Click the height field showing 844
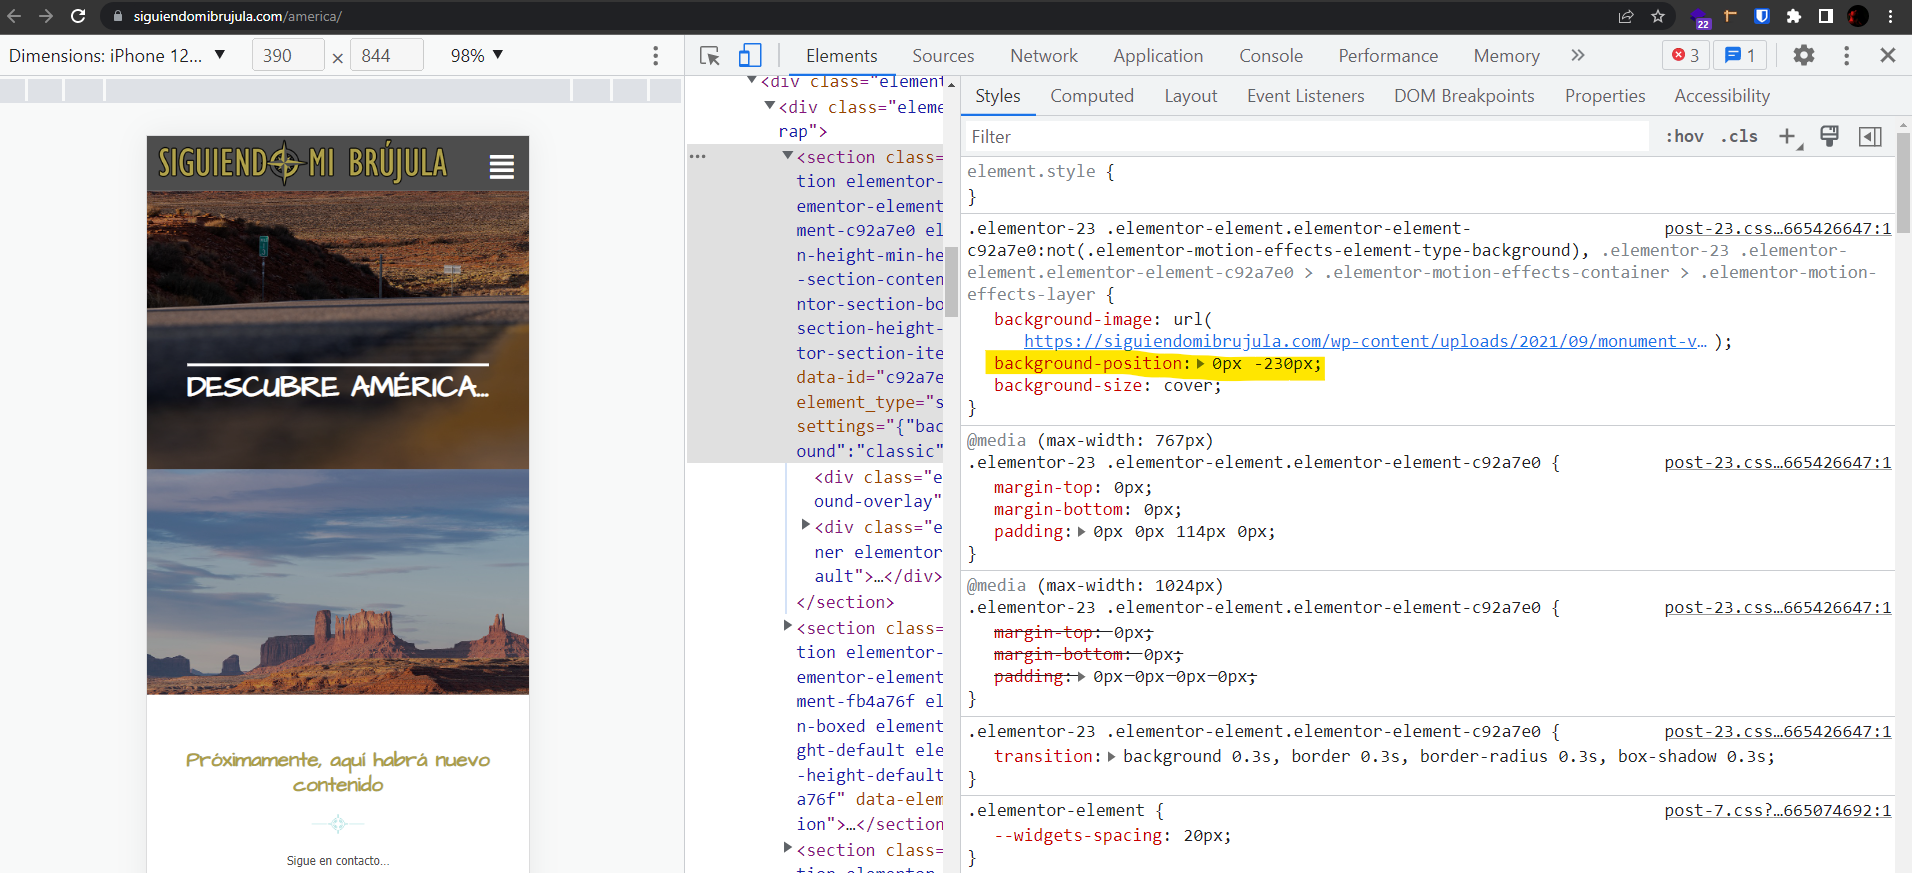This screenshot has width=1912, height=873. pyautogui.click(x=387, y=56)
